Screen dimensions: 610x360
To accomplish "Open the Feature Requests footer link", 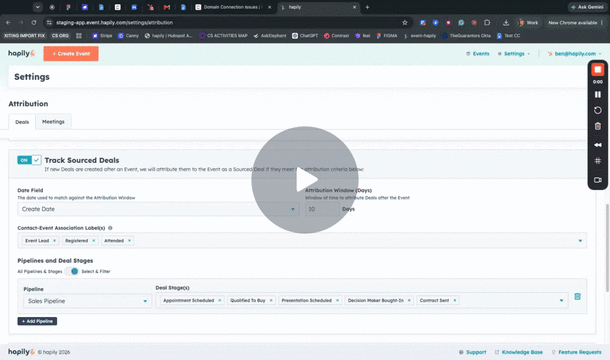I will [x=576, y=352].
